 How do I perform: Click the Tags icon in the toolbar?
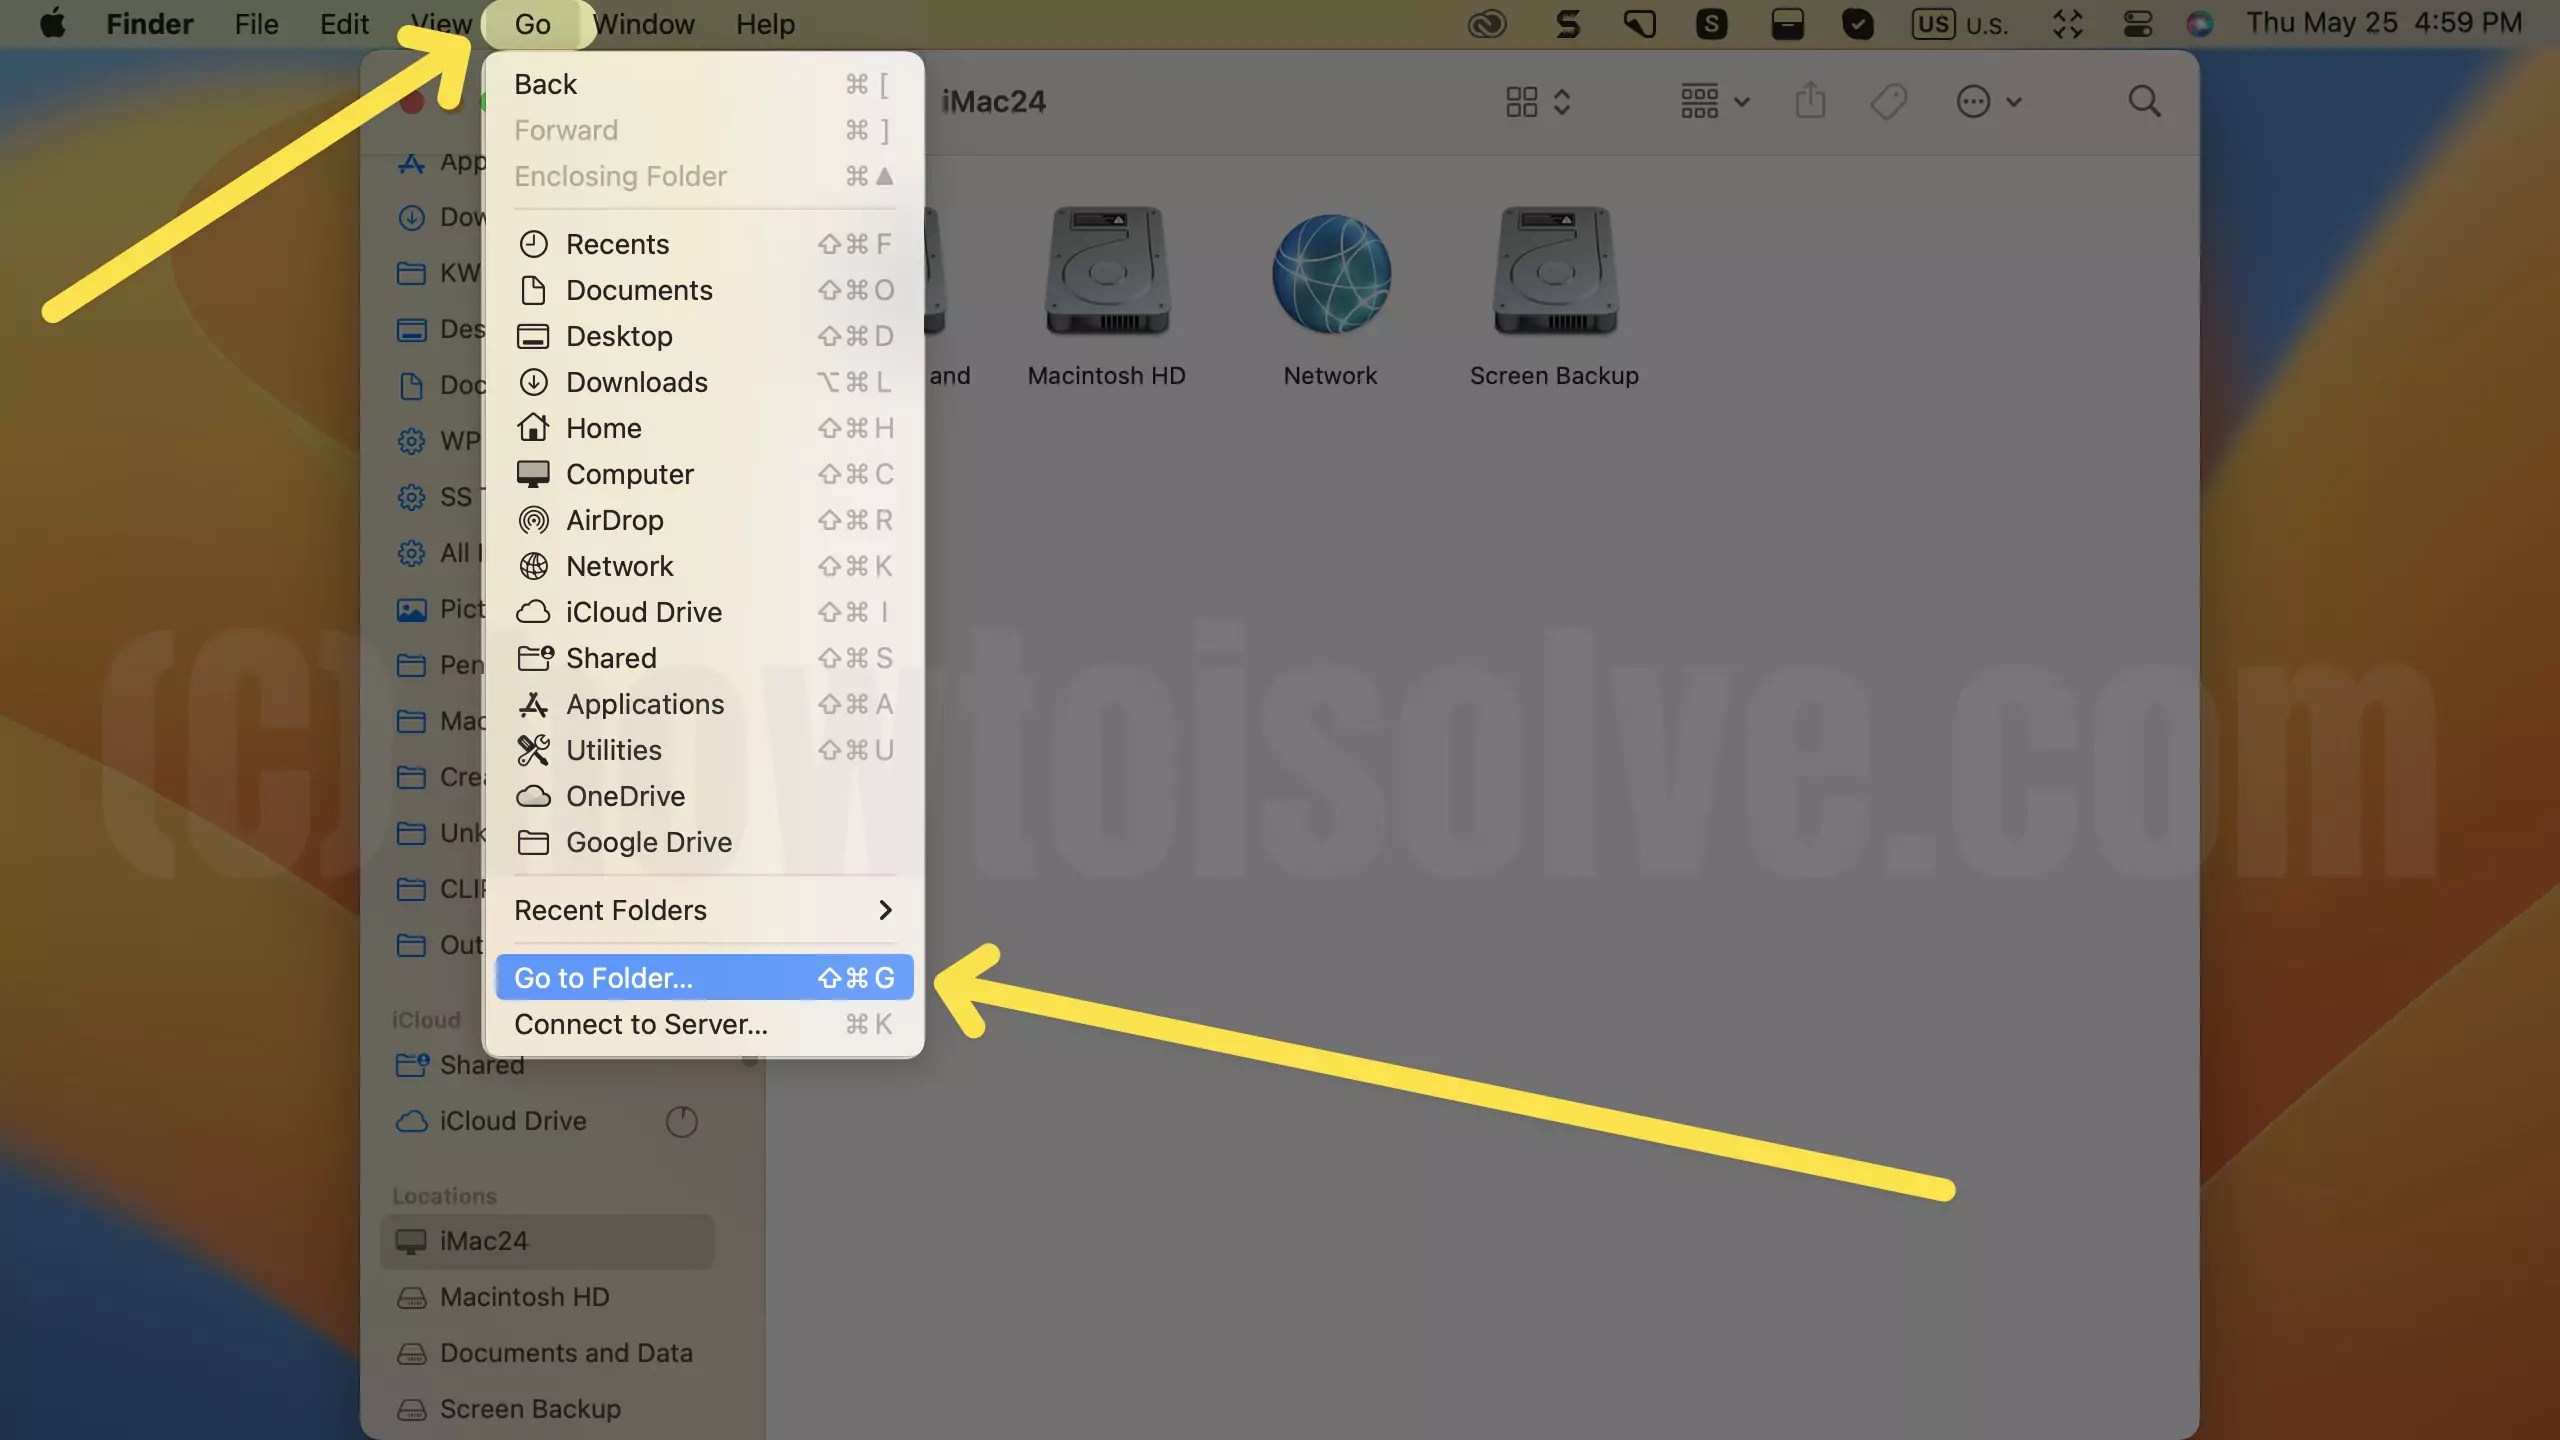click(x=1888, y=100)
